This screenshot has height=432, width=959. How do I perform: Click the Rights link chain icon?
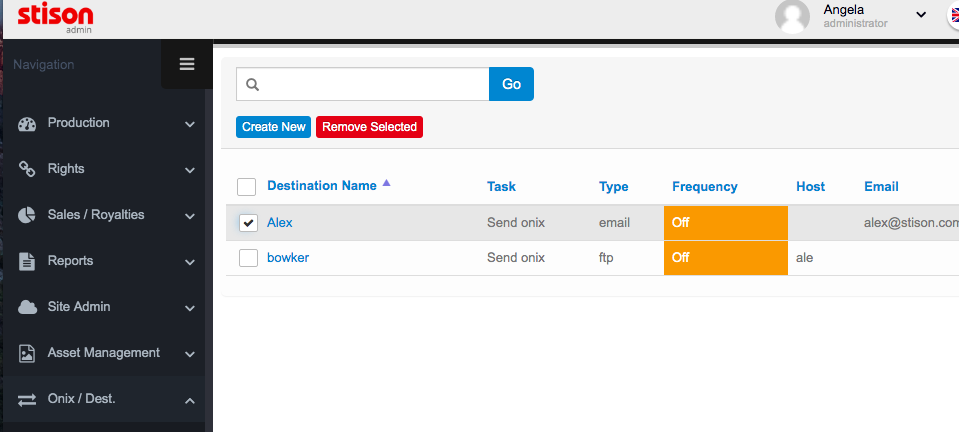[28, 169]
